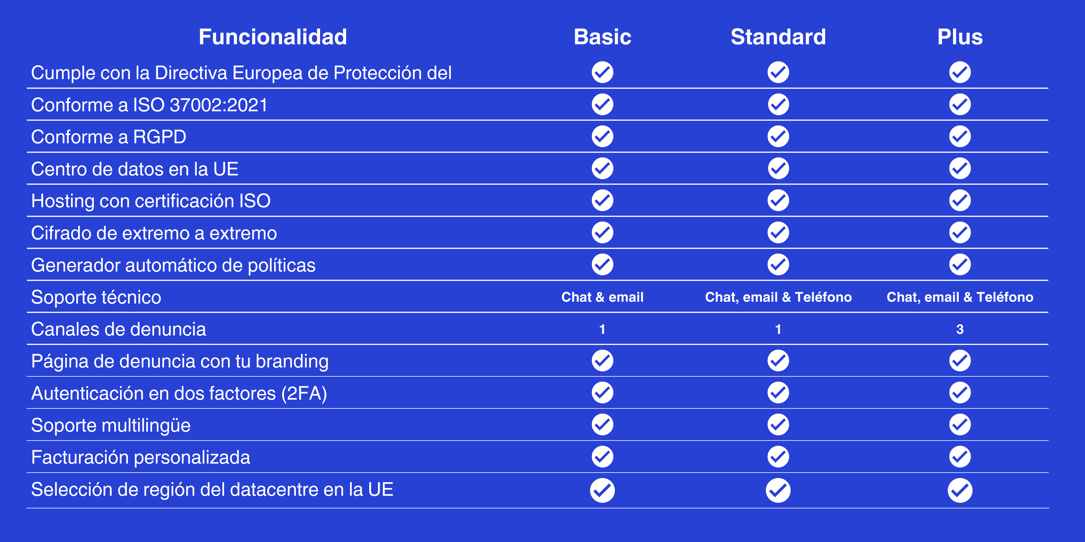Select the Basic plan column header
The image size is (1085, 542).
pyautogui.click(x=602, y=37)
